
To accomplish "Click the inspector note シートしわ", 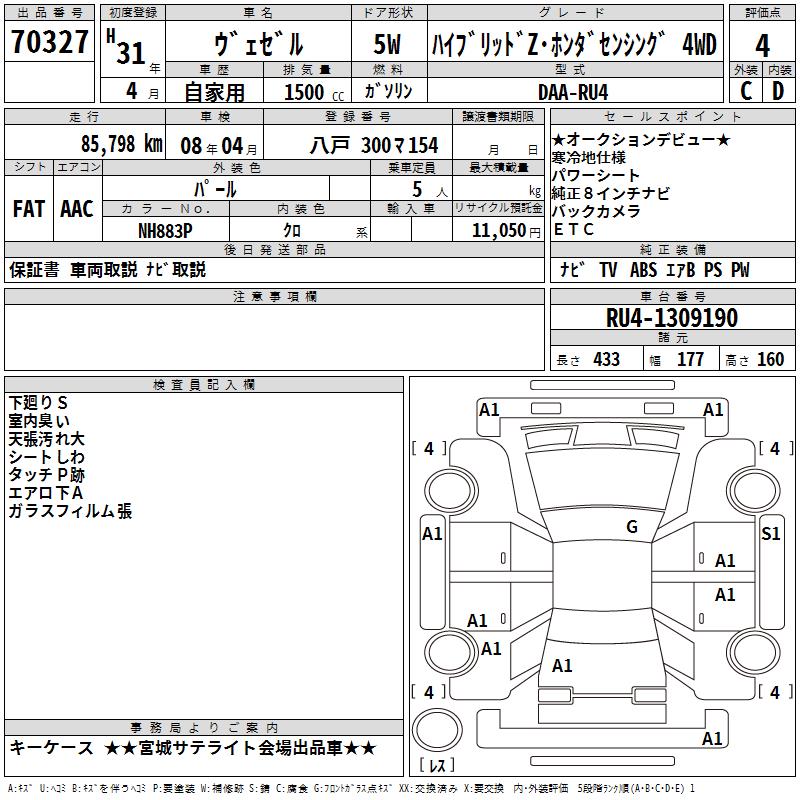I will tap(46, 457).
